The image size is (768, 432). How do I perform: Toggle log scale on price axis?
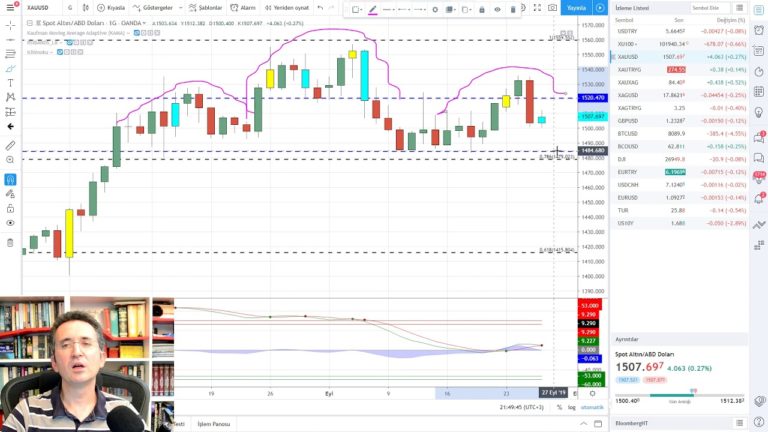tap(572, 407)
